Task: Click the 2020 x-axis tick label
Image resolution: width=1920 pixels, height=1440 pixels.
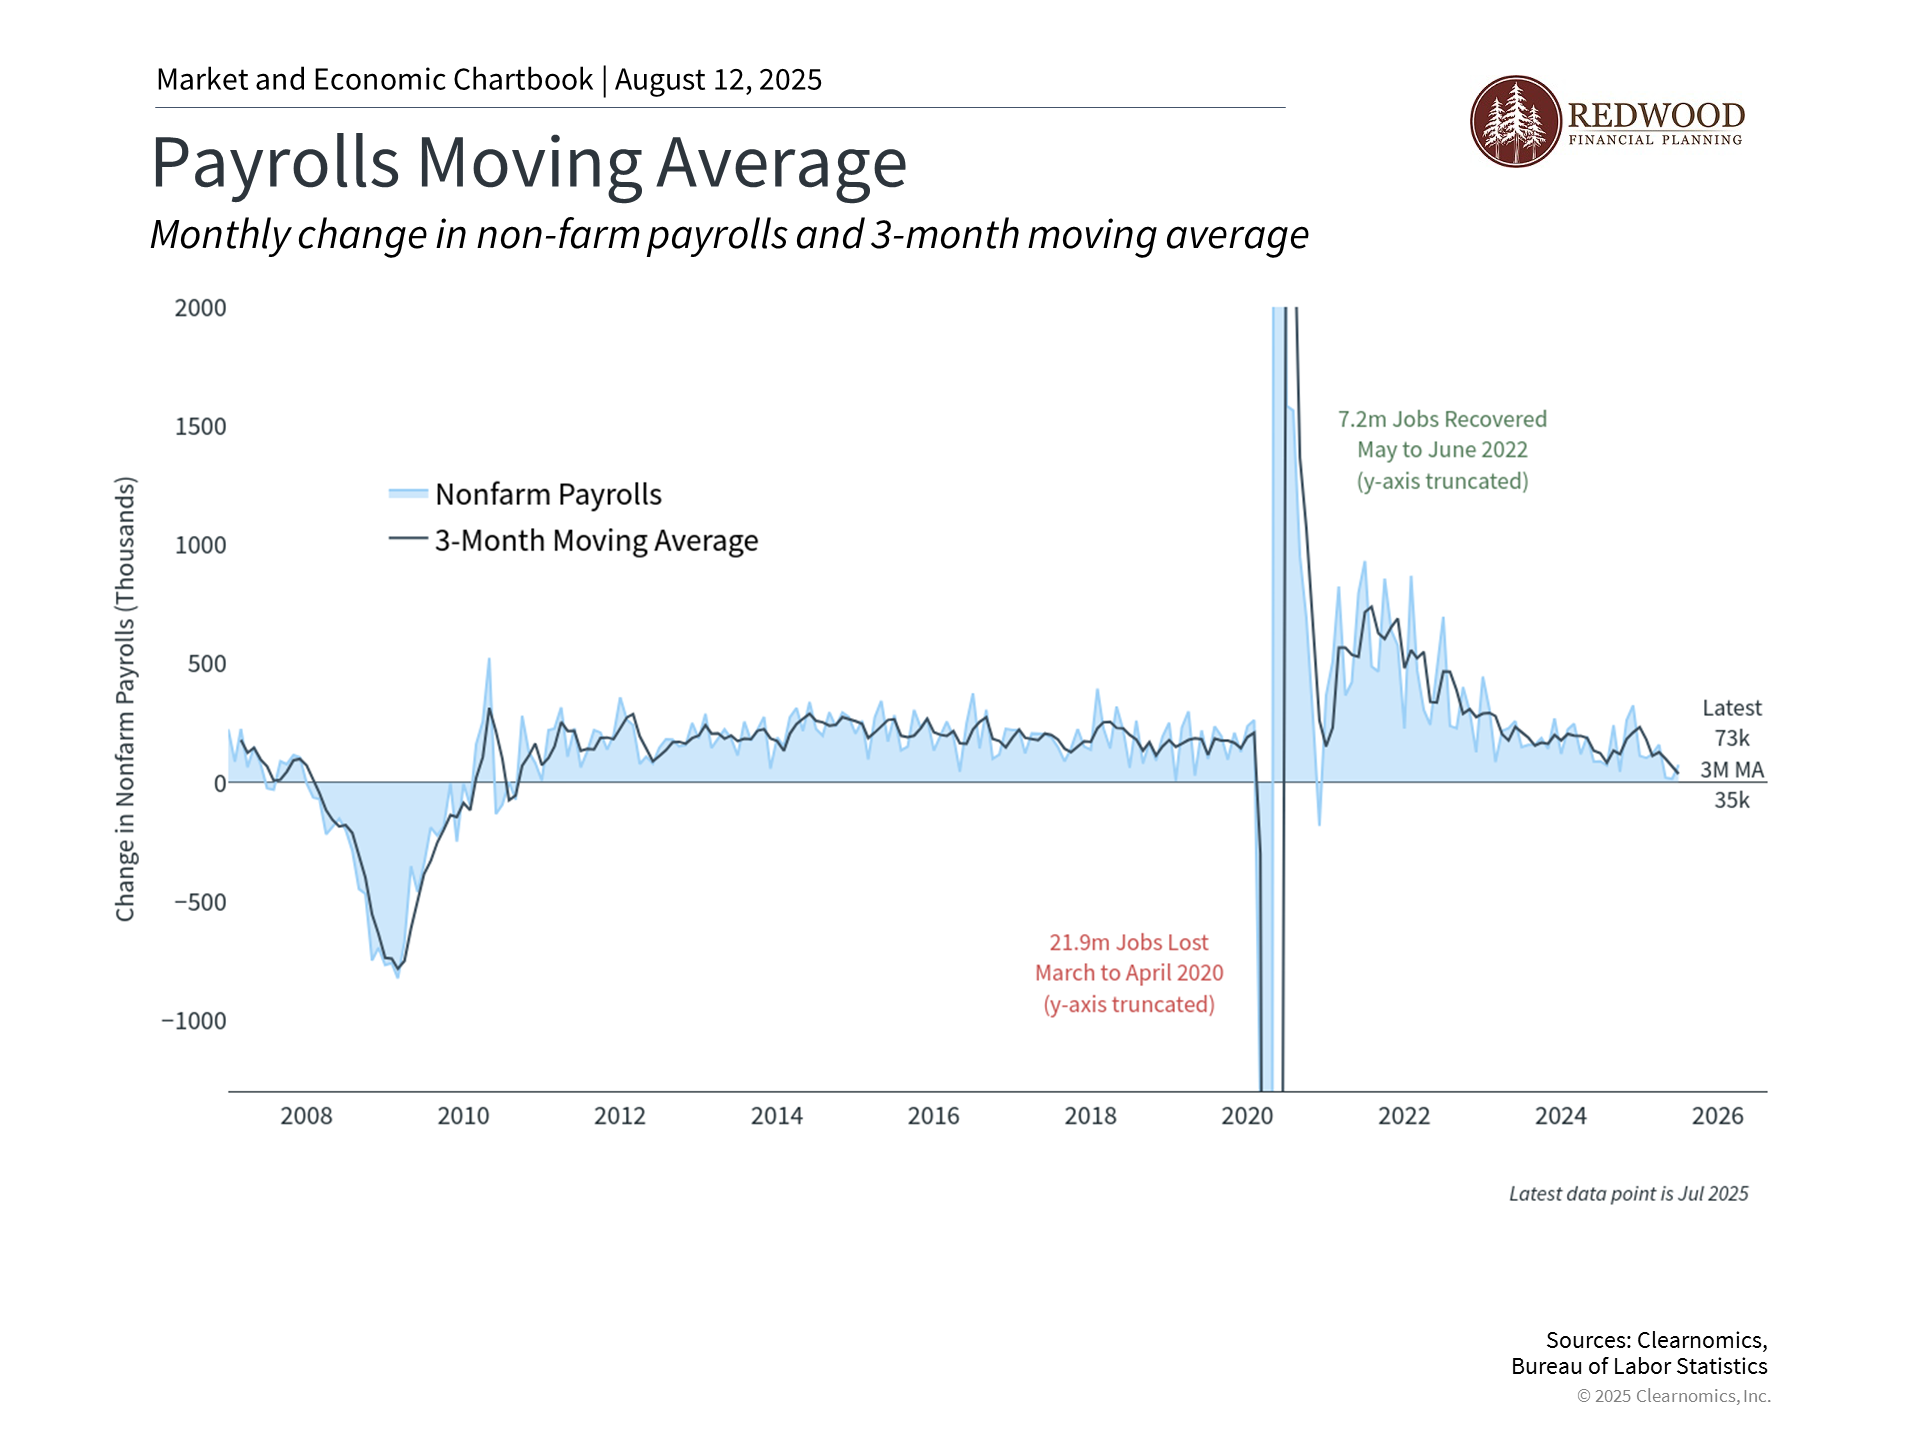Action: 1247,1116
